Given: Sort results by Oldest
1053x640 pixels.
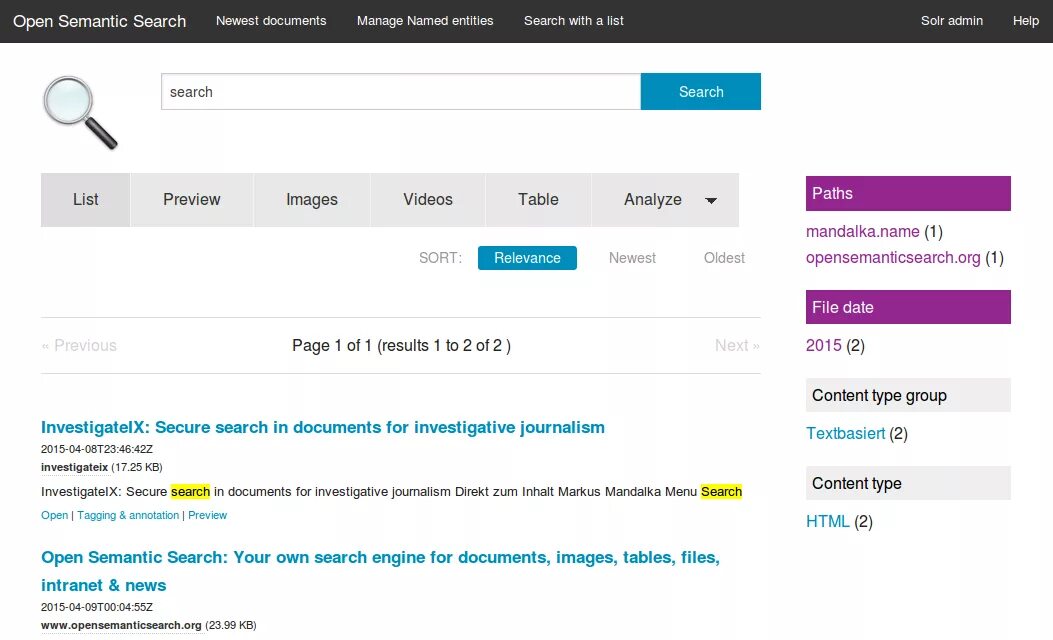Looking at the screenshot, I should click(x=724, y=258).
